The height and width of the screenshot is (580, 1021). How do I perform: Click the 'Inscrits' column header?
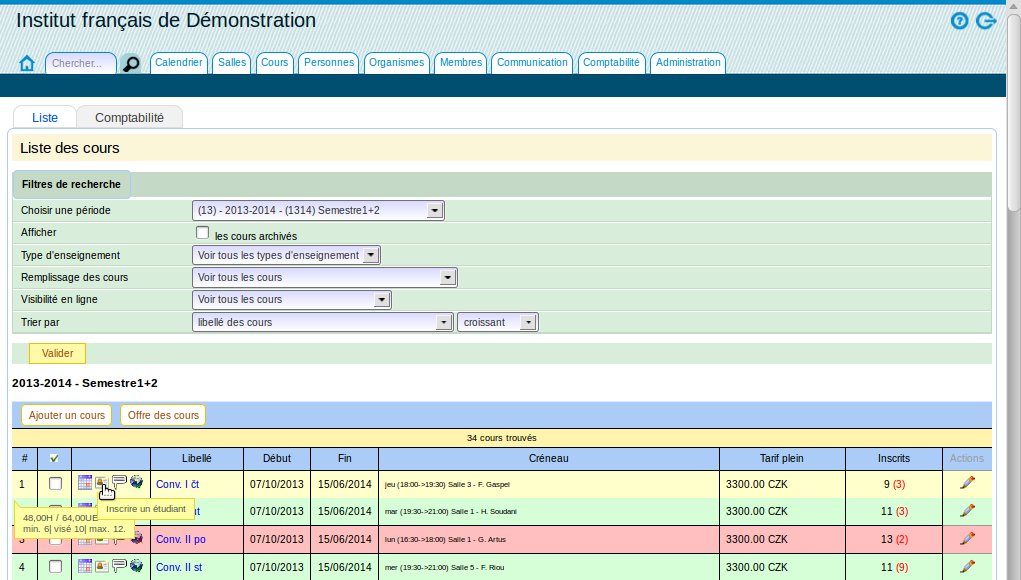coord(893,458)
